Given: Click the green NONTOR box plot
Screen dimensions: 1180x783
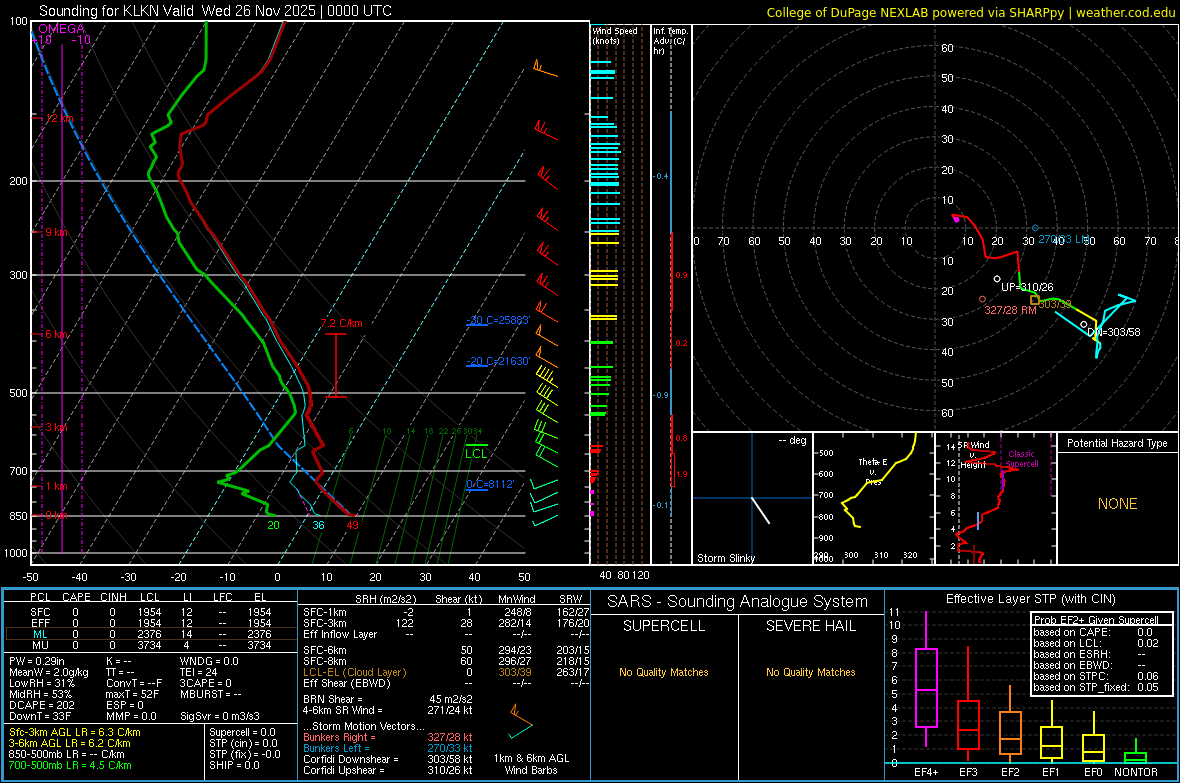Looking at the screenshot, I should 1136,751.
